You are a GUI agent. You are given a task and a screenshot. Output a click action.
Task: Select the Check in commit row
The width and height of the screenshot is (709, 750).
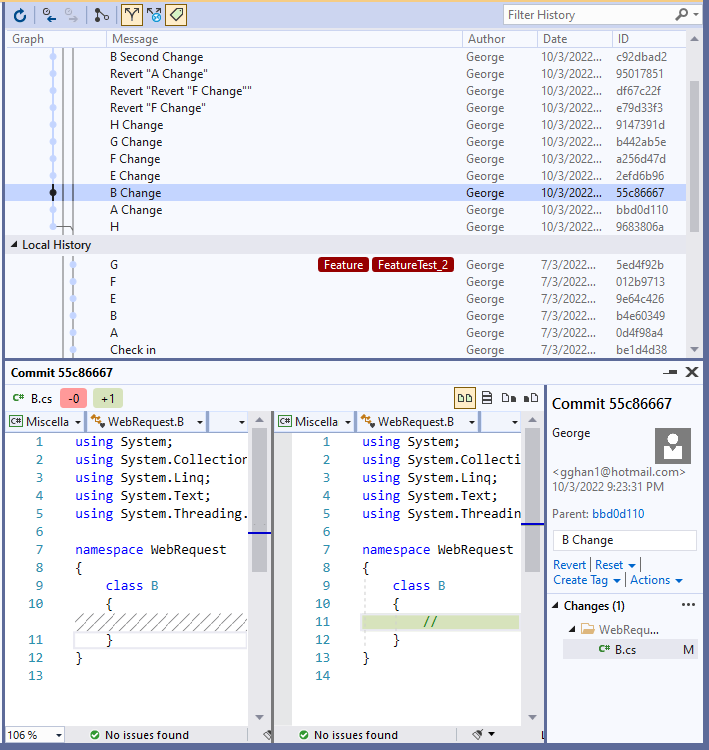click(345, 350)
